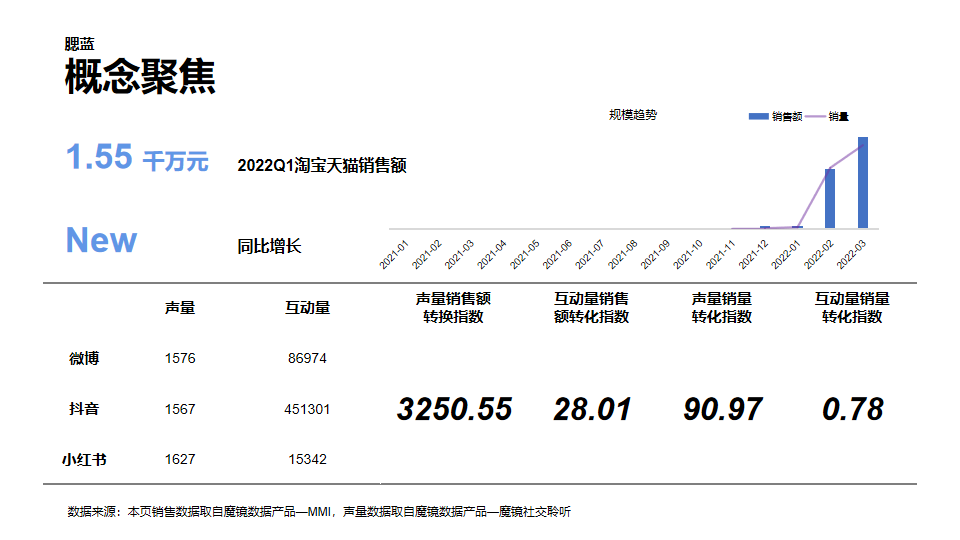Click the 抖音 row label
This screenshot has height=540, width=960.
point(84,408)
